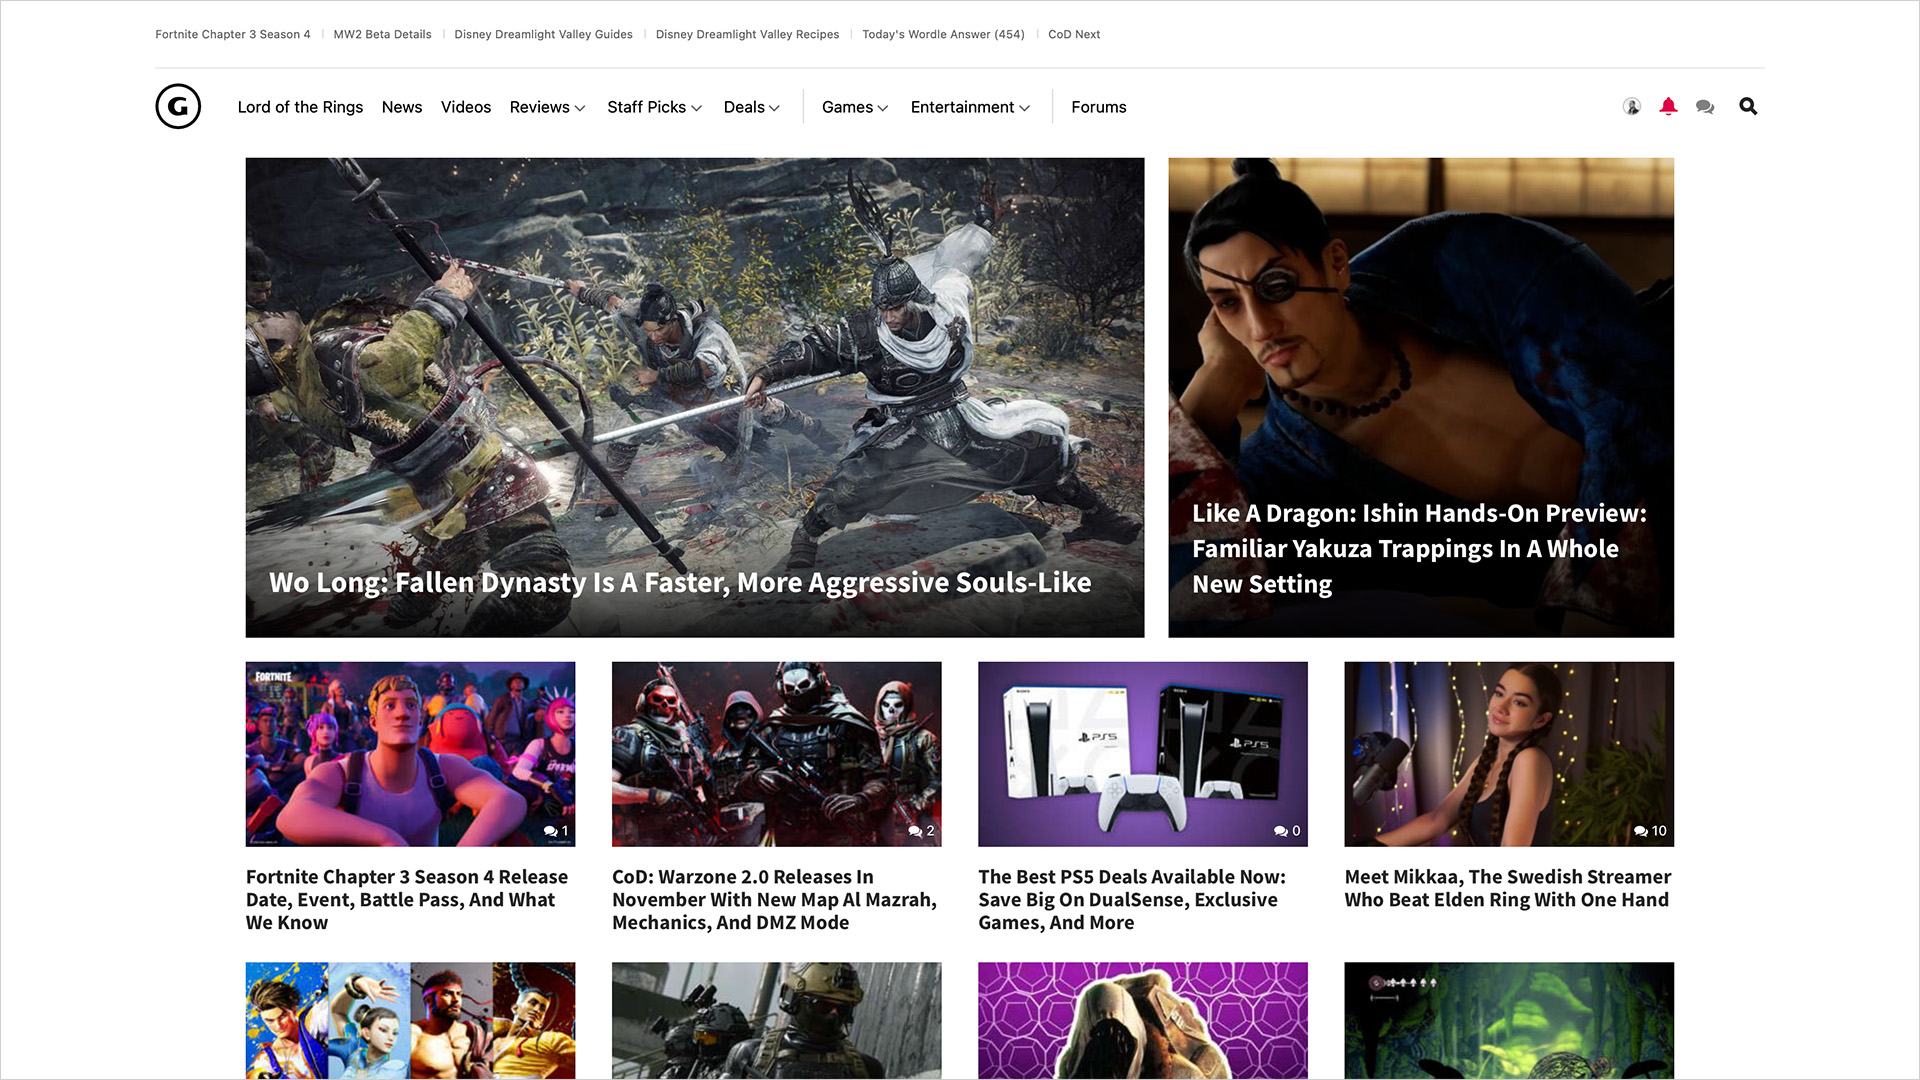The image size is (1920, 1080).
Task: Click comment count on Mikkaa streamer thumbnail
Action: (1649, 831)
